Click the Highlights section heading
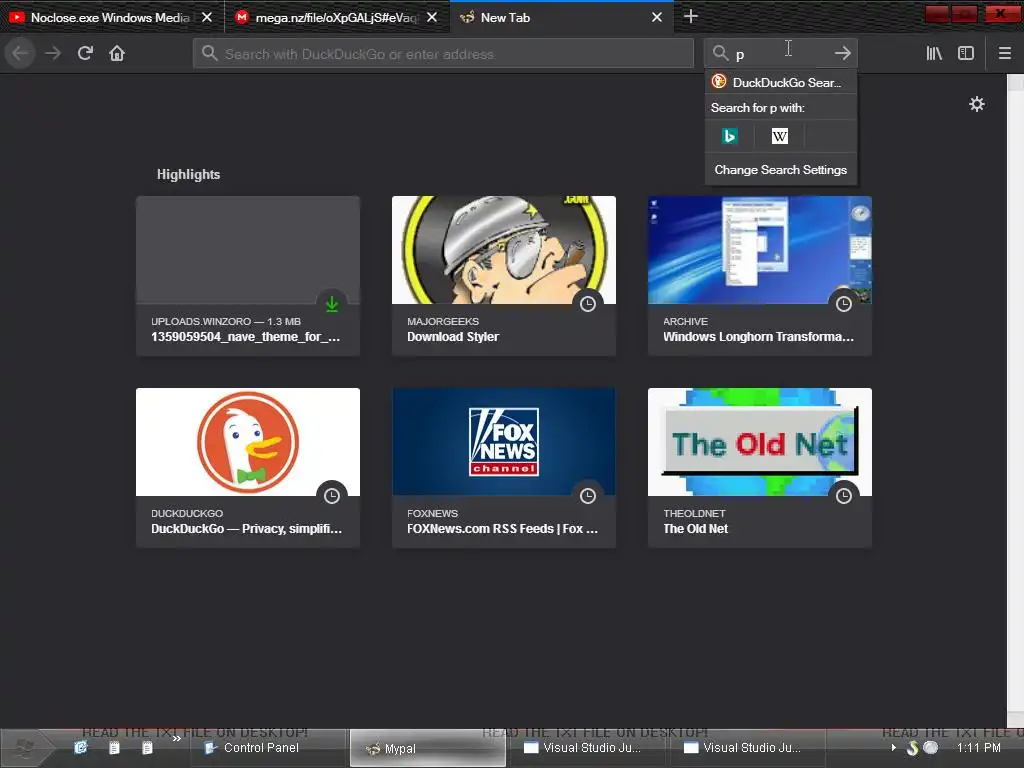The height and width of the screenshot is (768, 1024). 188,174
